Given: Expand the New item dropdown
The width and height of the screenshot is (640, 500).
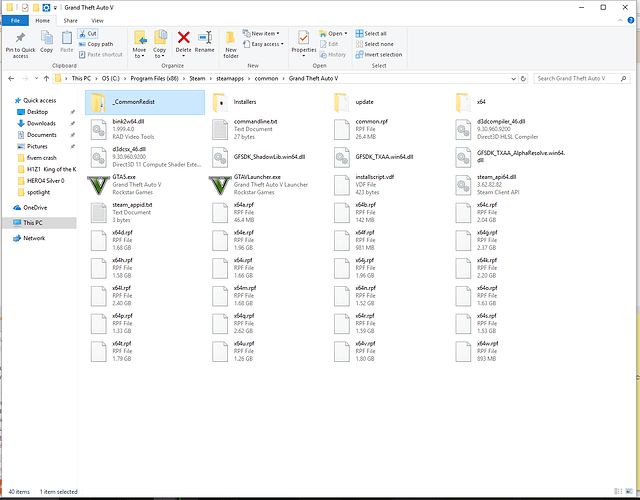Looking at the screenshot, I should [x=261, y=33].
